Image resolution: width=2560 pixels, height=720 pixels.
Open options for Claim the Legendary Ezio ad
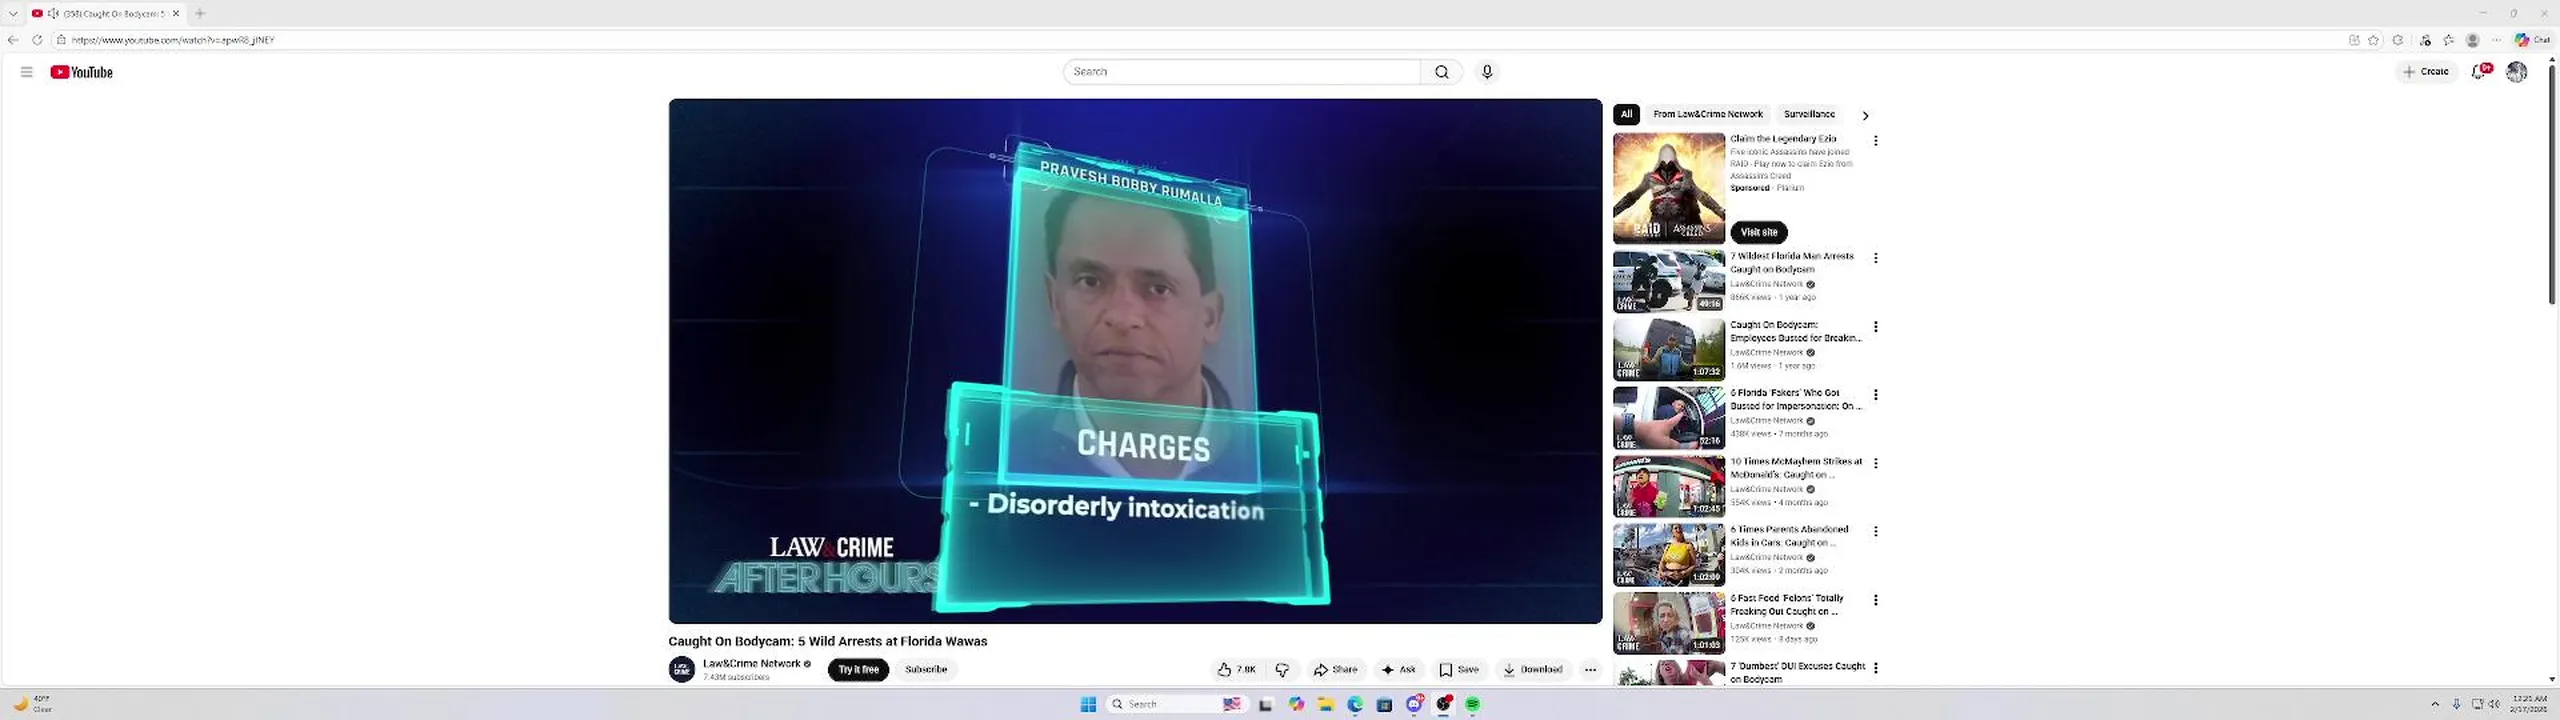pos(1875,141)
